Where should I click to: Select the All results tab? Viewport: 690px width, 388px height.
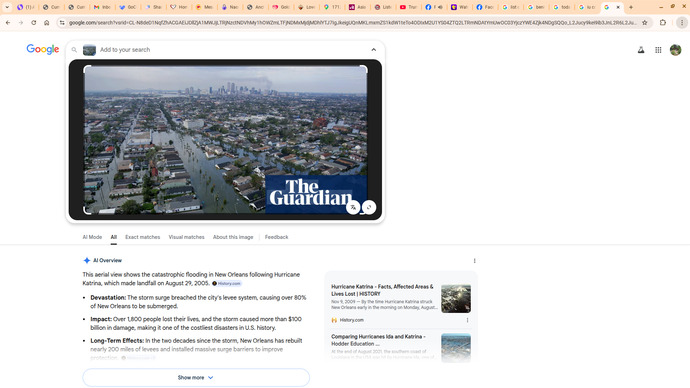click(114, 237)
